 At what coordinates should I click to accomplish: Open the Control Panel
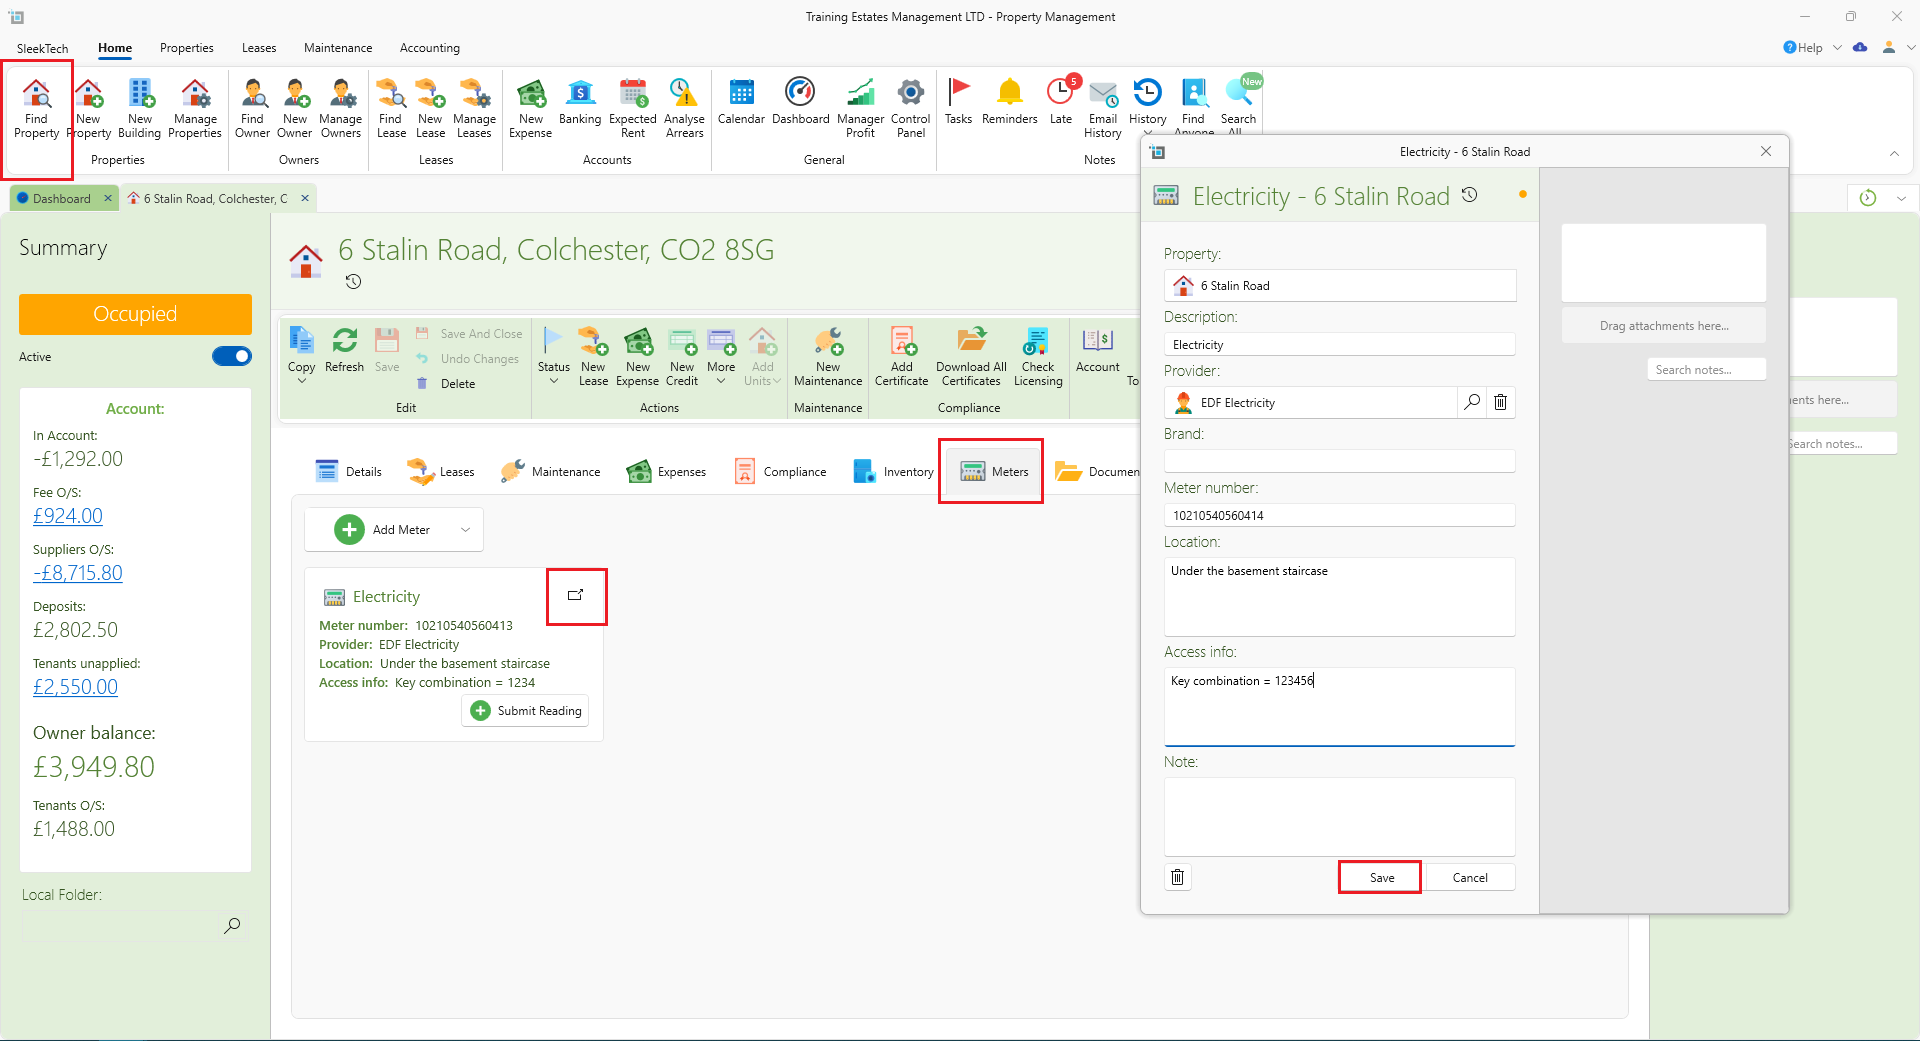[x=911, y=108]
